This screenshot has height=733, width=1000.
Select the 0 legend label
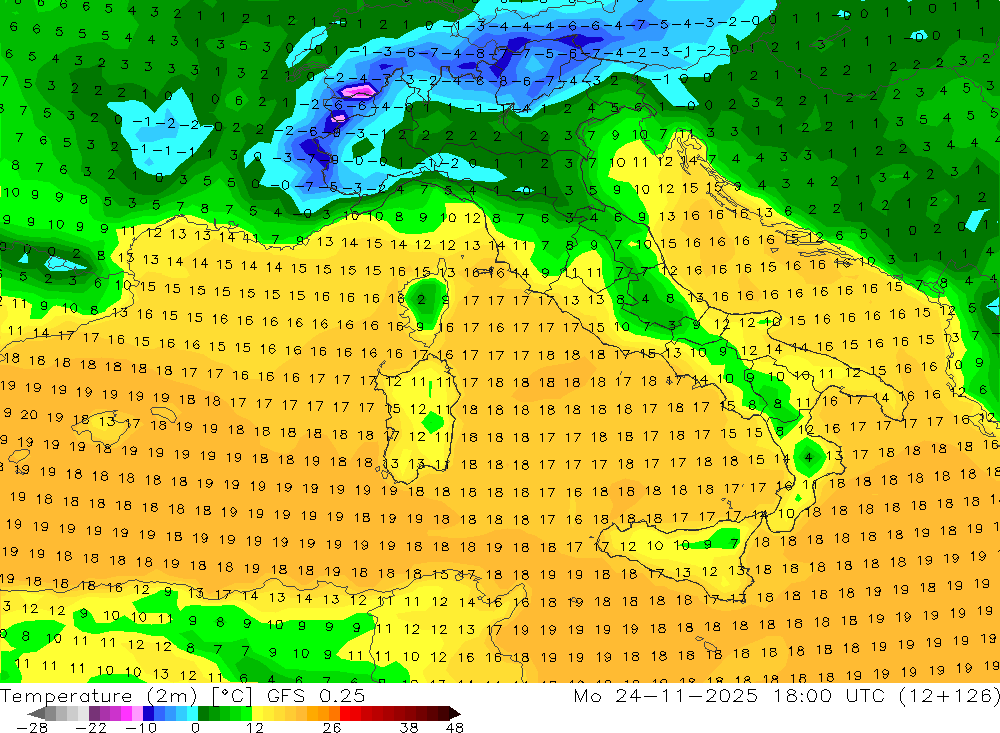pyautogui.click(x=196, y=727)
